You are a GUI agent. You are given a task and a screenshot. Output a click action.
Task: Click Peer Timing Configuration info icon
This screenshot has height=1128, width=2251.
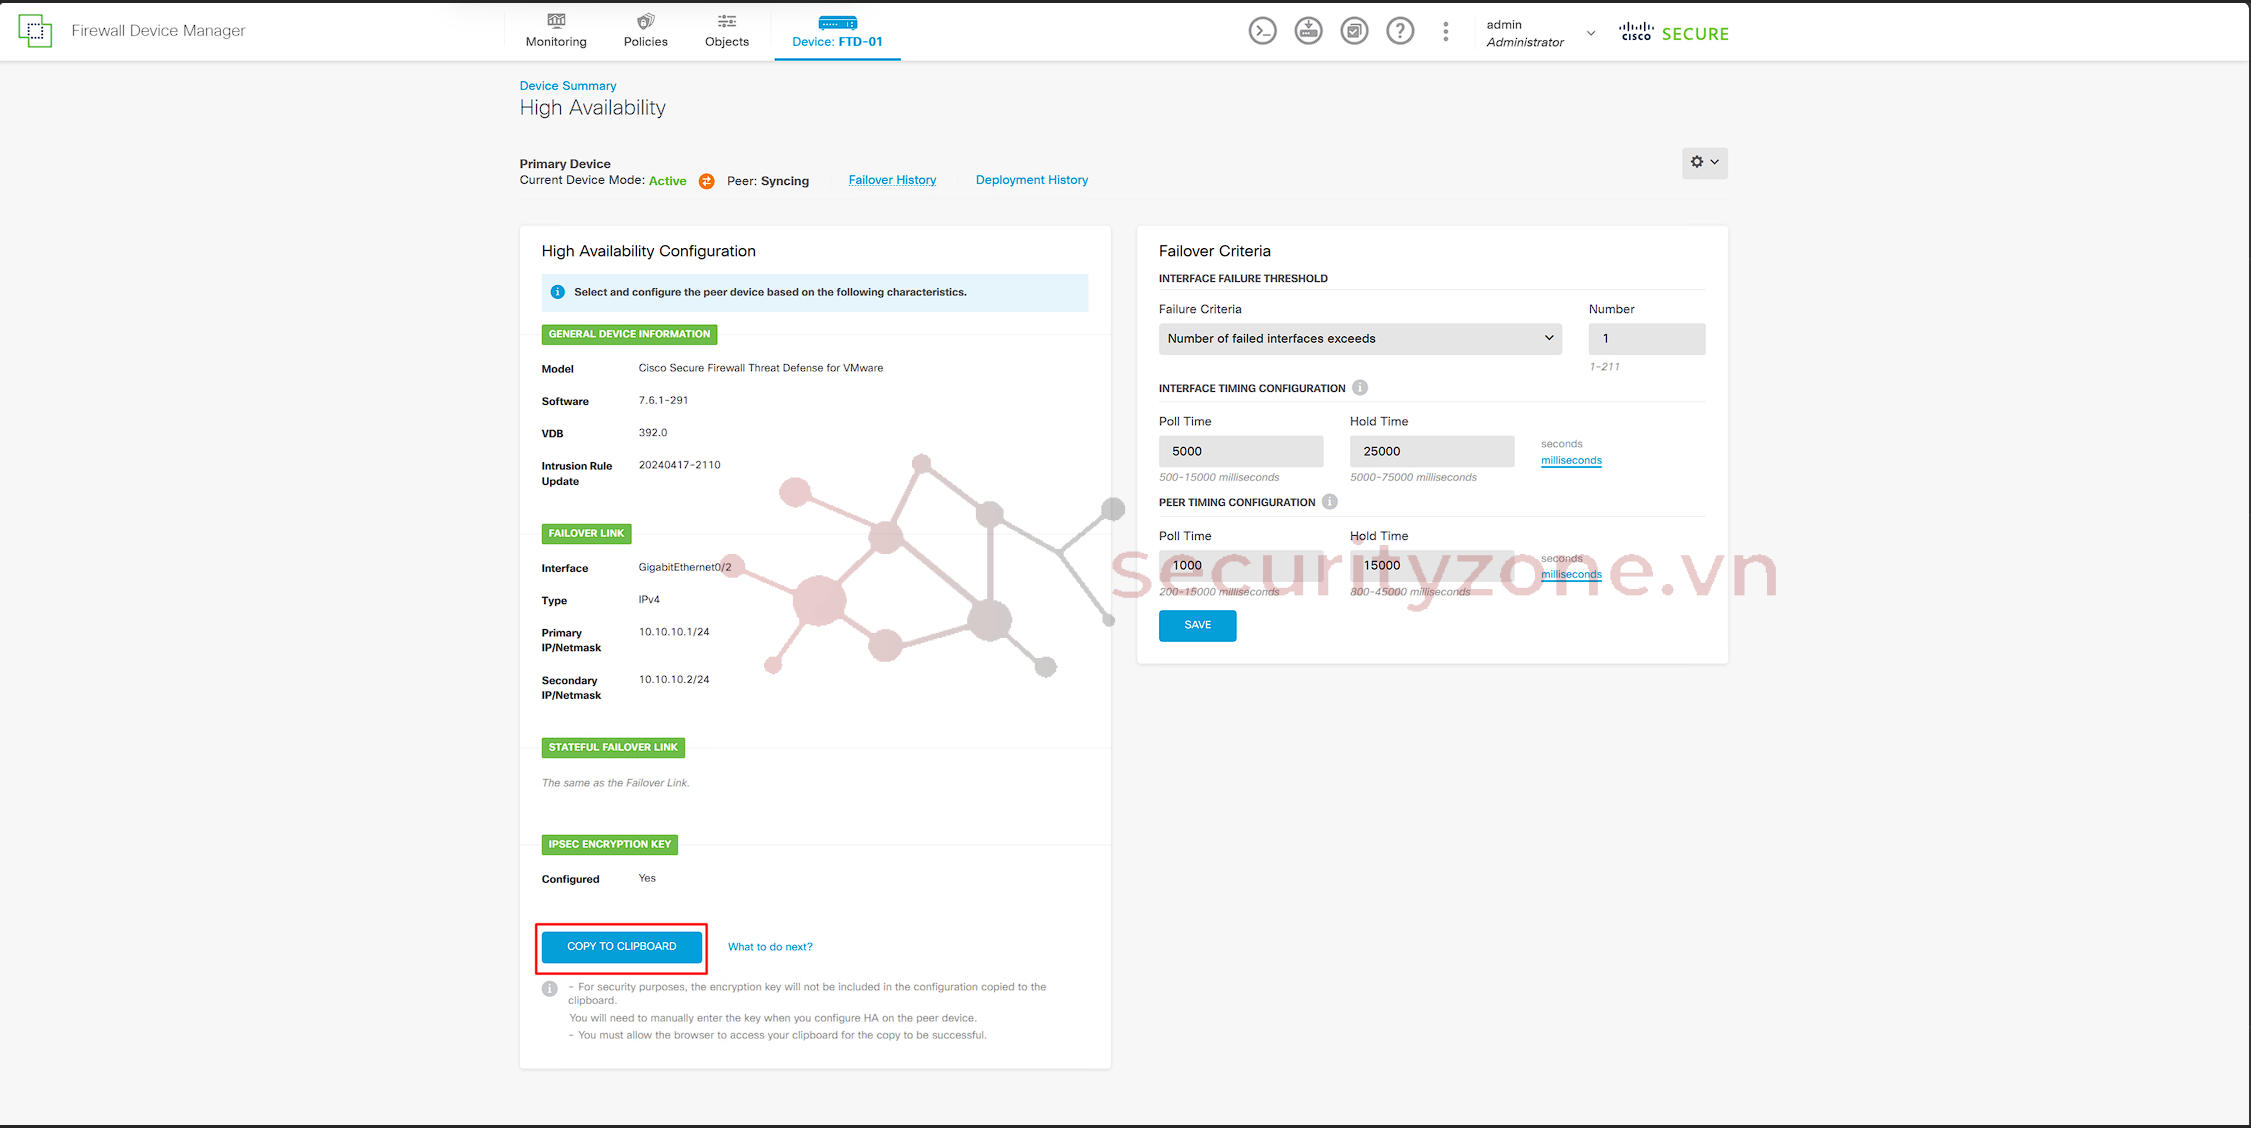coord(1330,502)
